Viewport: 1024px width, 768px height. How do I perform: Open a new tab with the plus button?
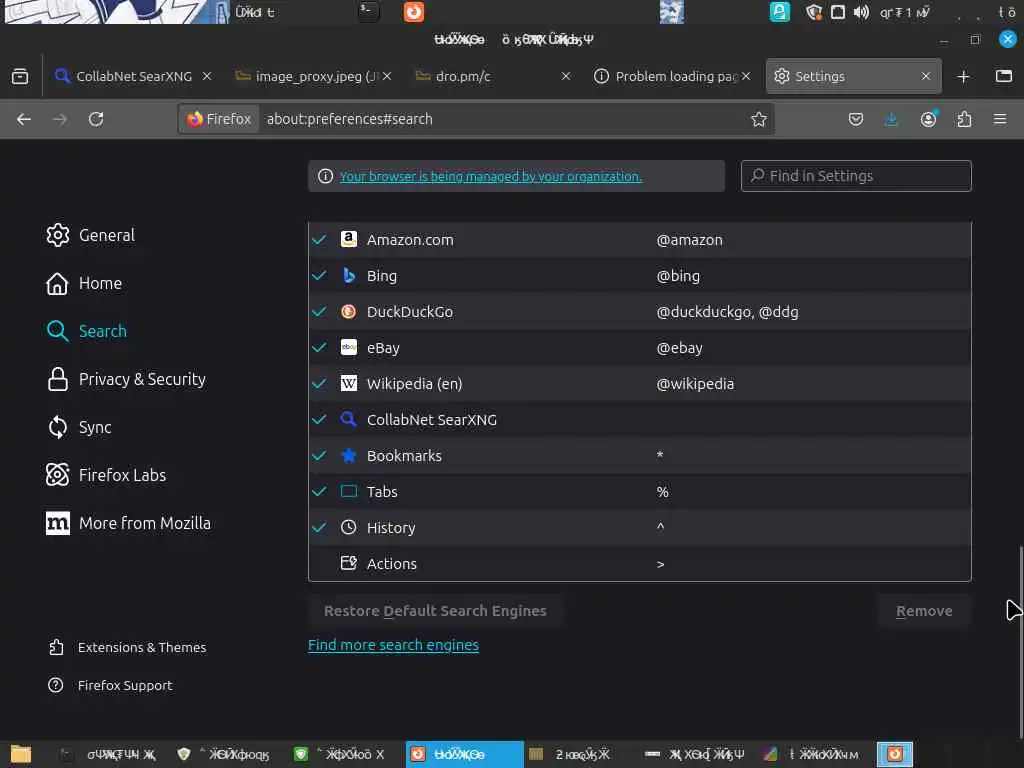coord(963,76)
